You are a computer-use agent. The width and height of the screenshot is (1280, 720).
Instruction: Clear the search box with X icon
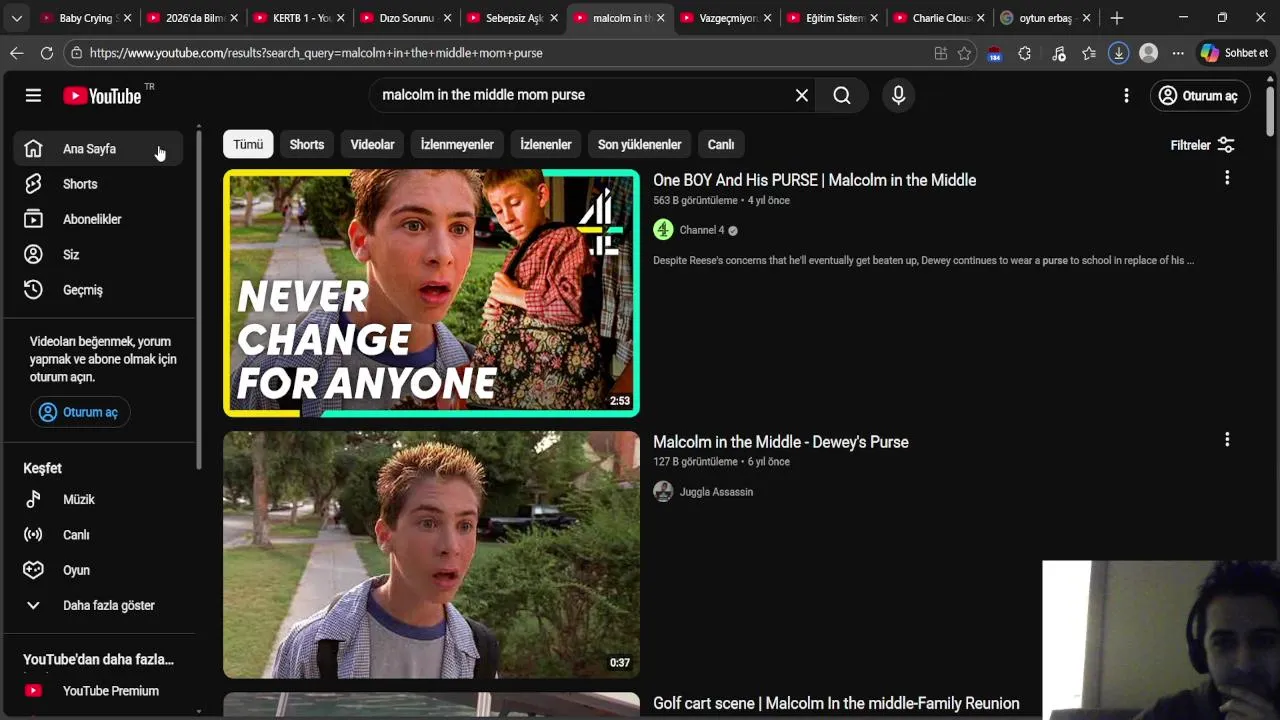[801, 95]
